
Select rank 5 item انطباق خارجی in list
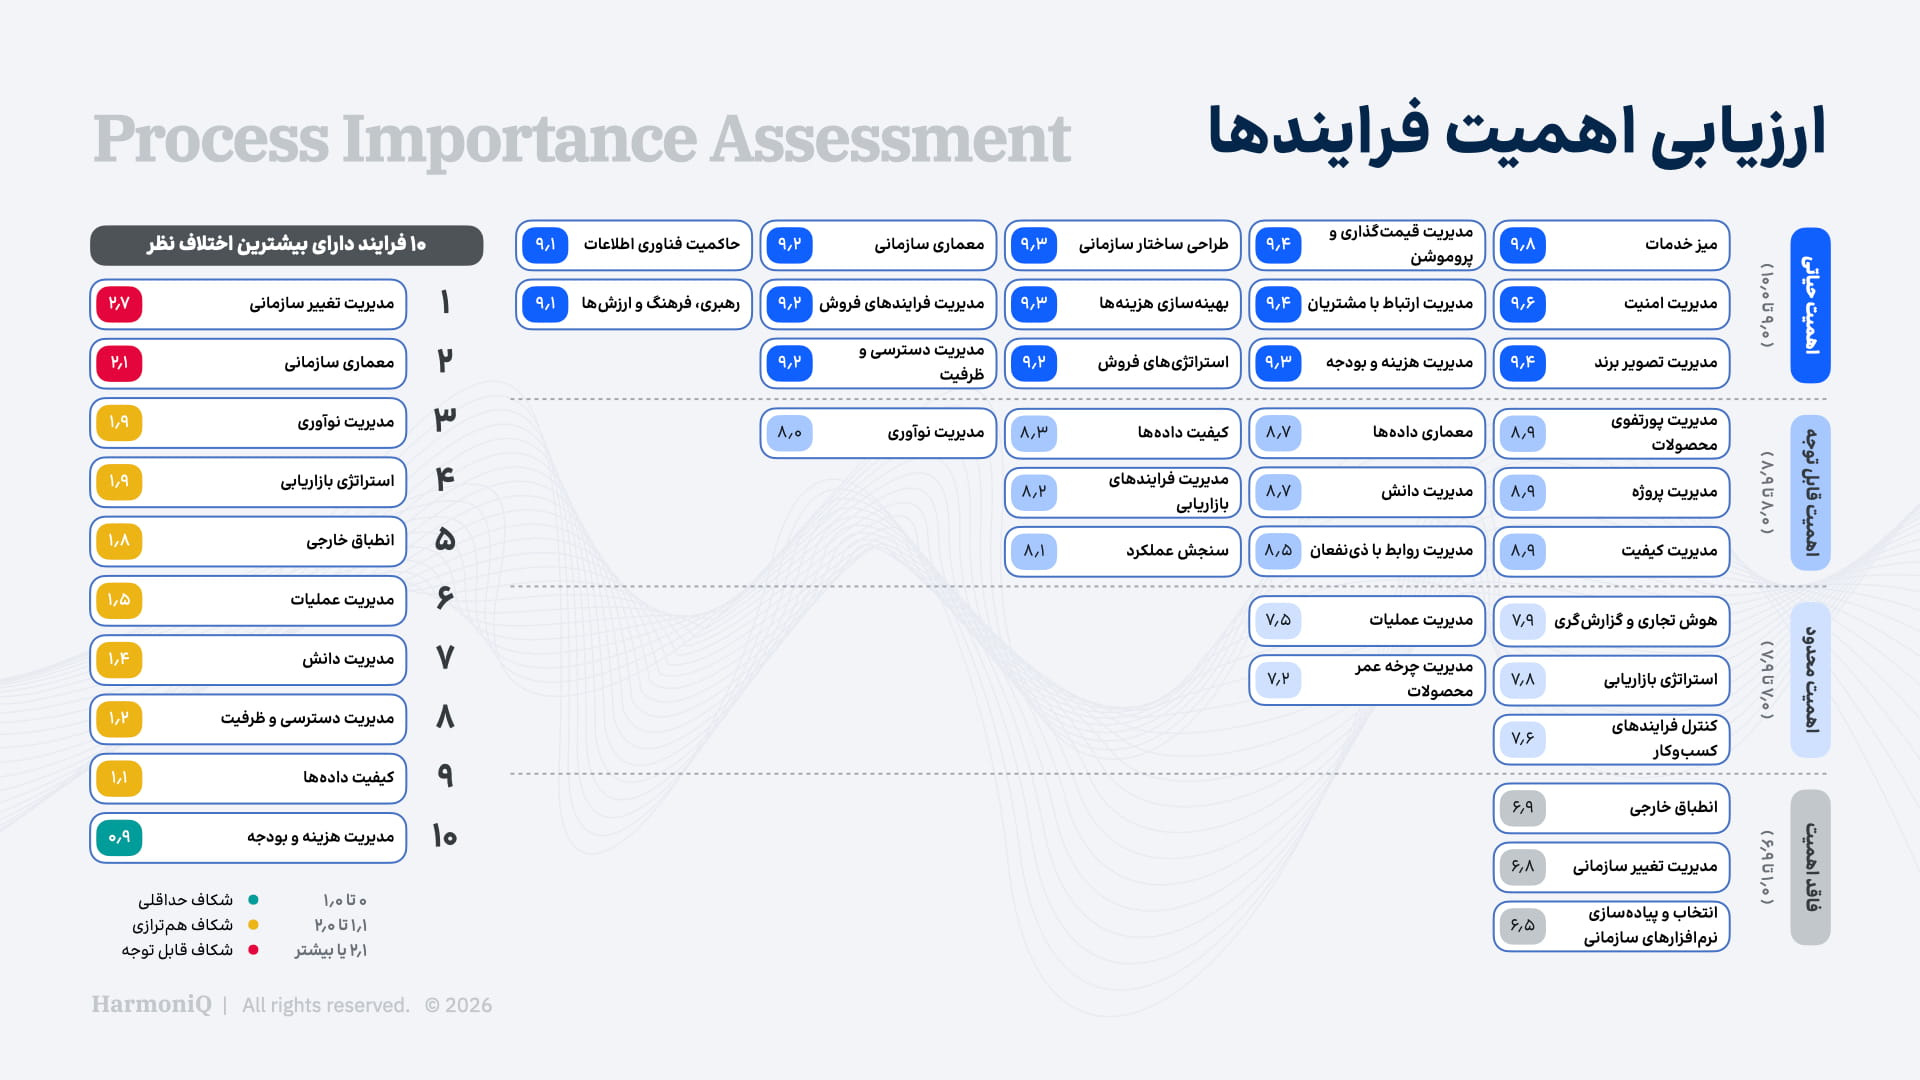click(248, 541)
